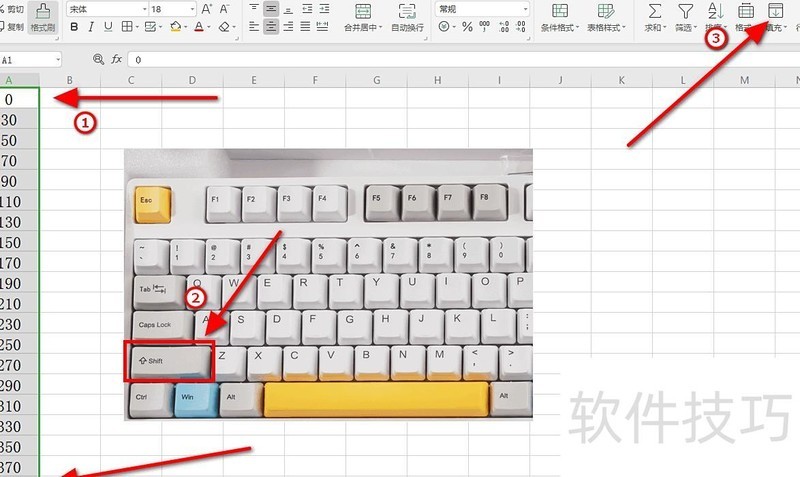
Task: Toggle Bold formatting
Action: tap(74, 27)
